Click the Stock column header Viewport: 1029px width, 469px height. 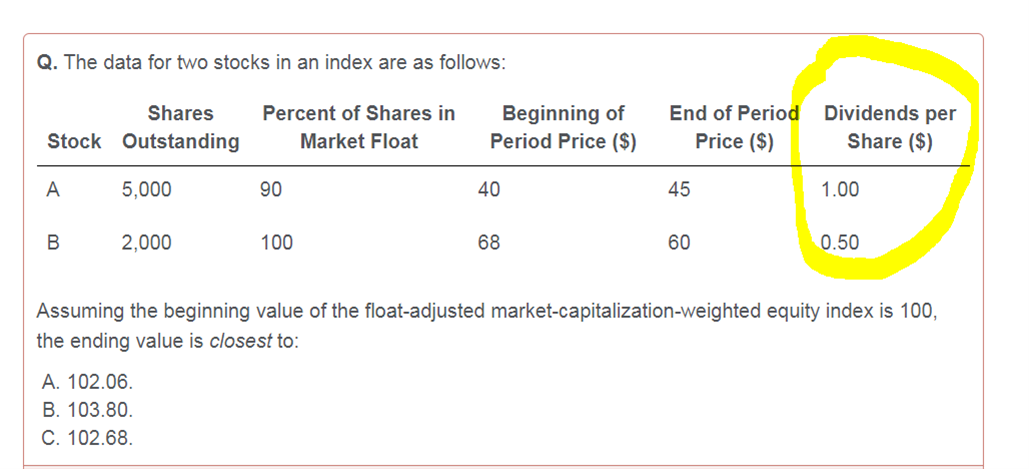(x=74, y=141)
